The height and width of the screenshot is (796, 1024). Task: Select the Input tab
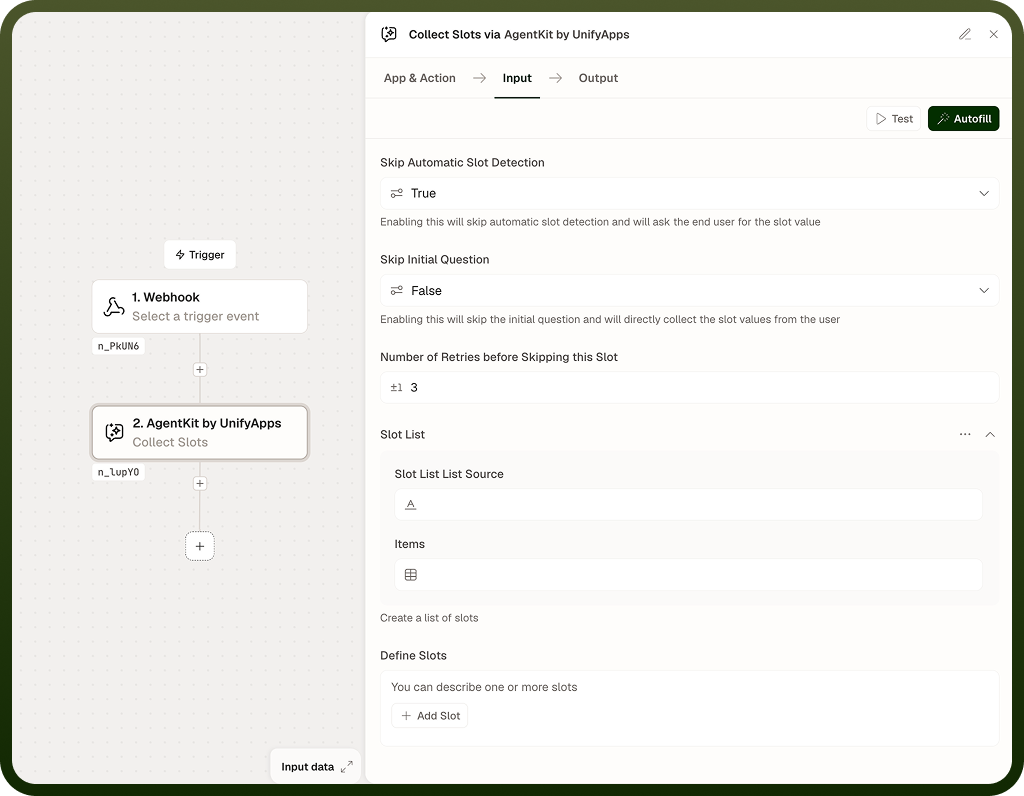click(x=517, y=78)
